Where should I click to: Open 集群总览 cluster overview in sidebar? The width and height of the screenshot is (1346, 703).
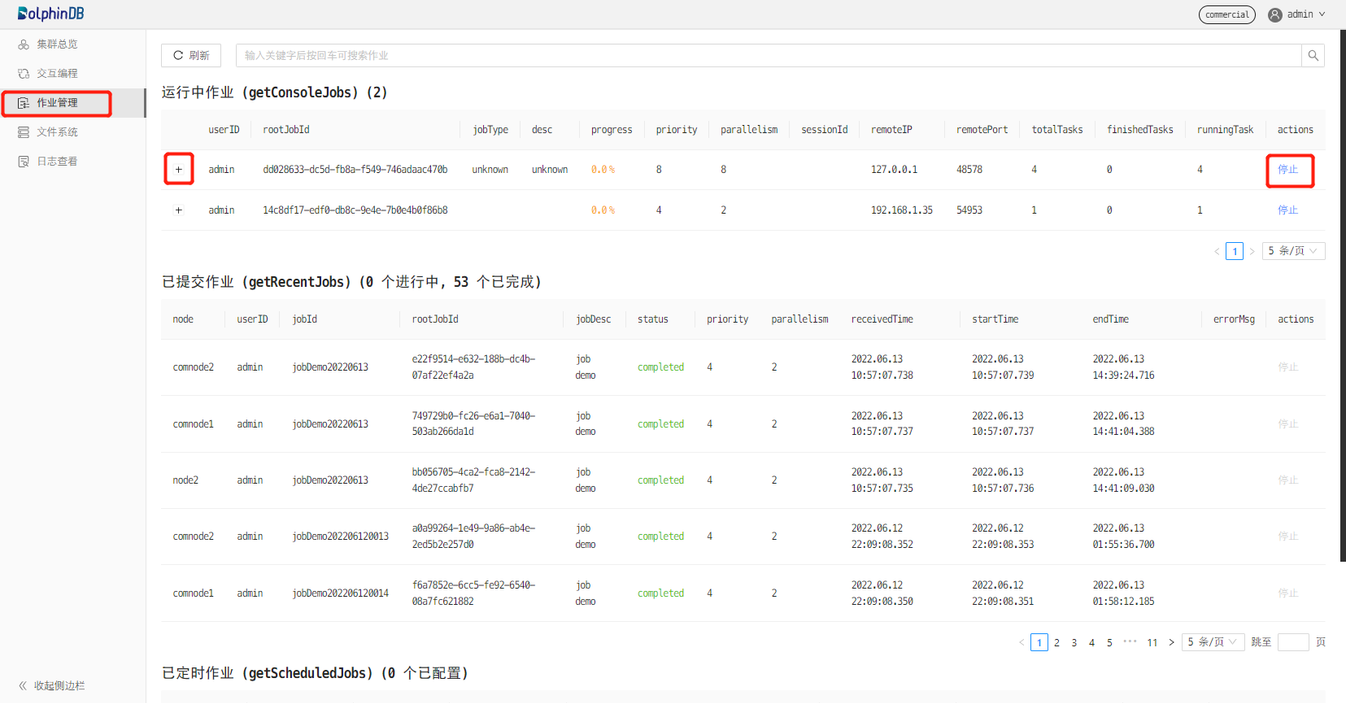coord(57,44)
